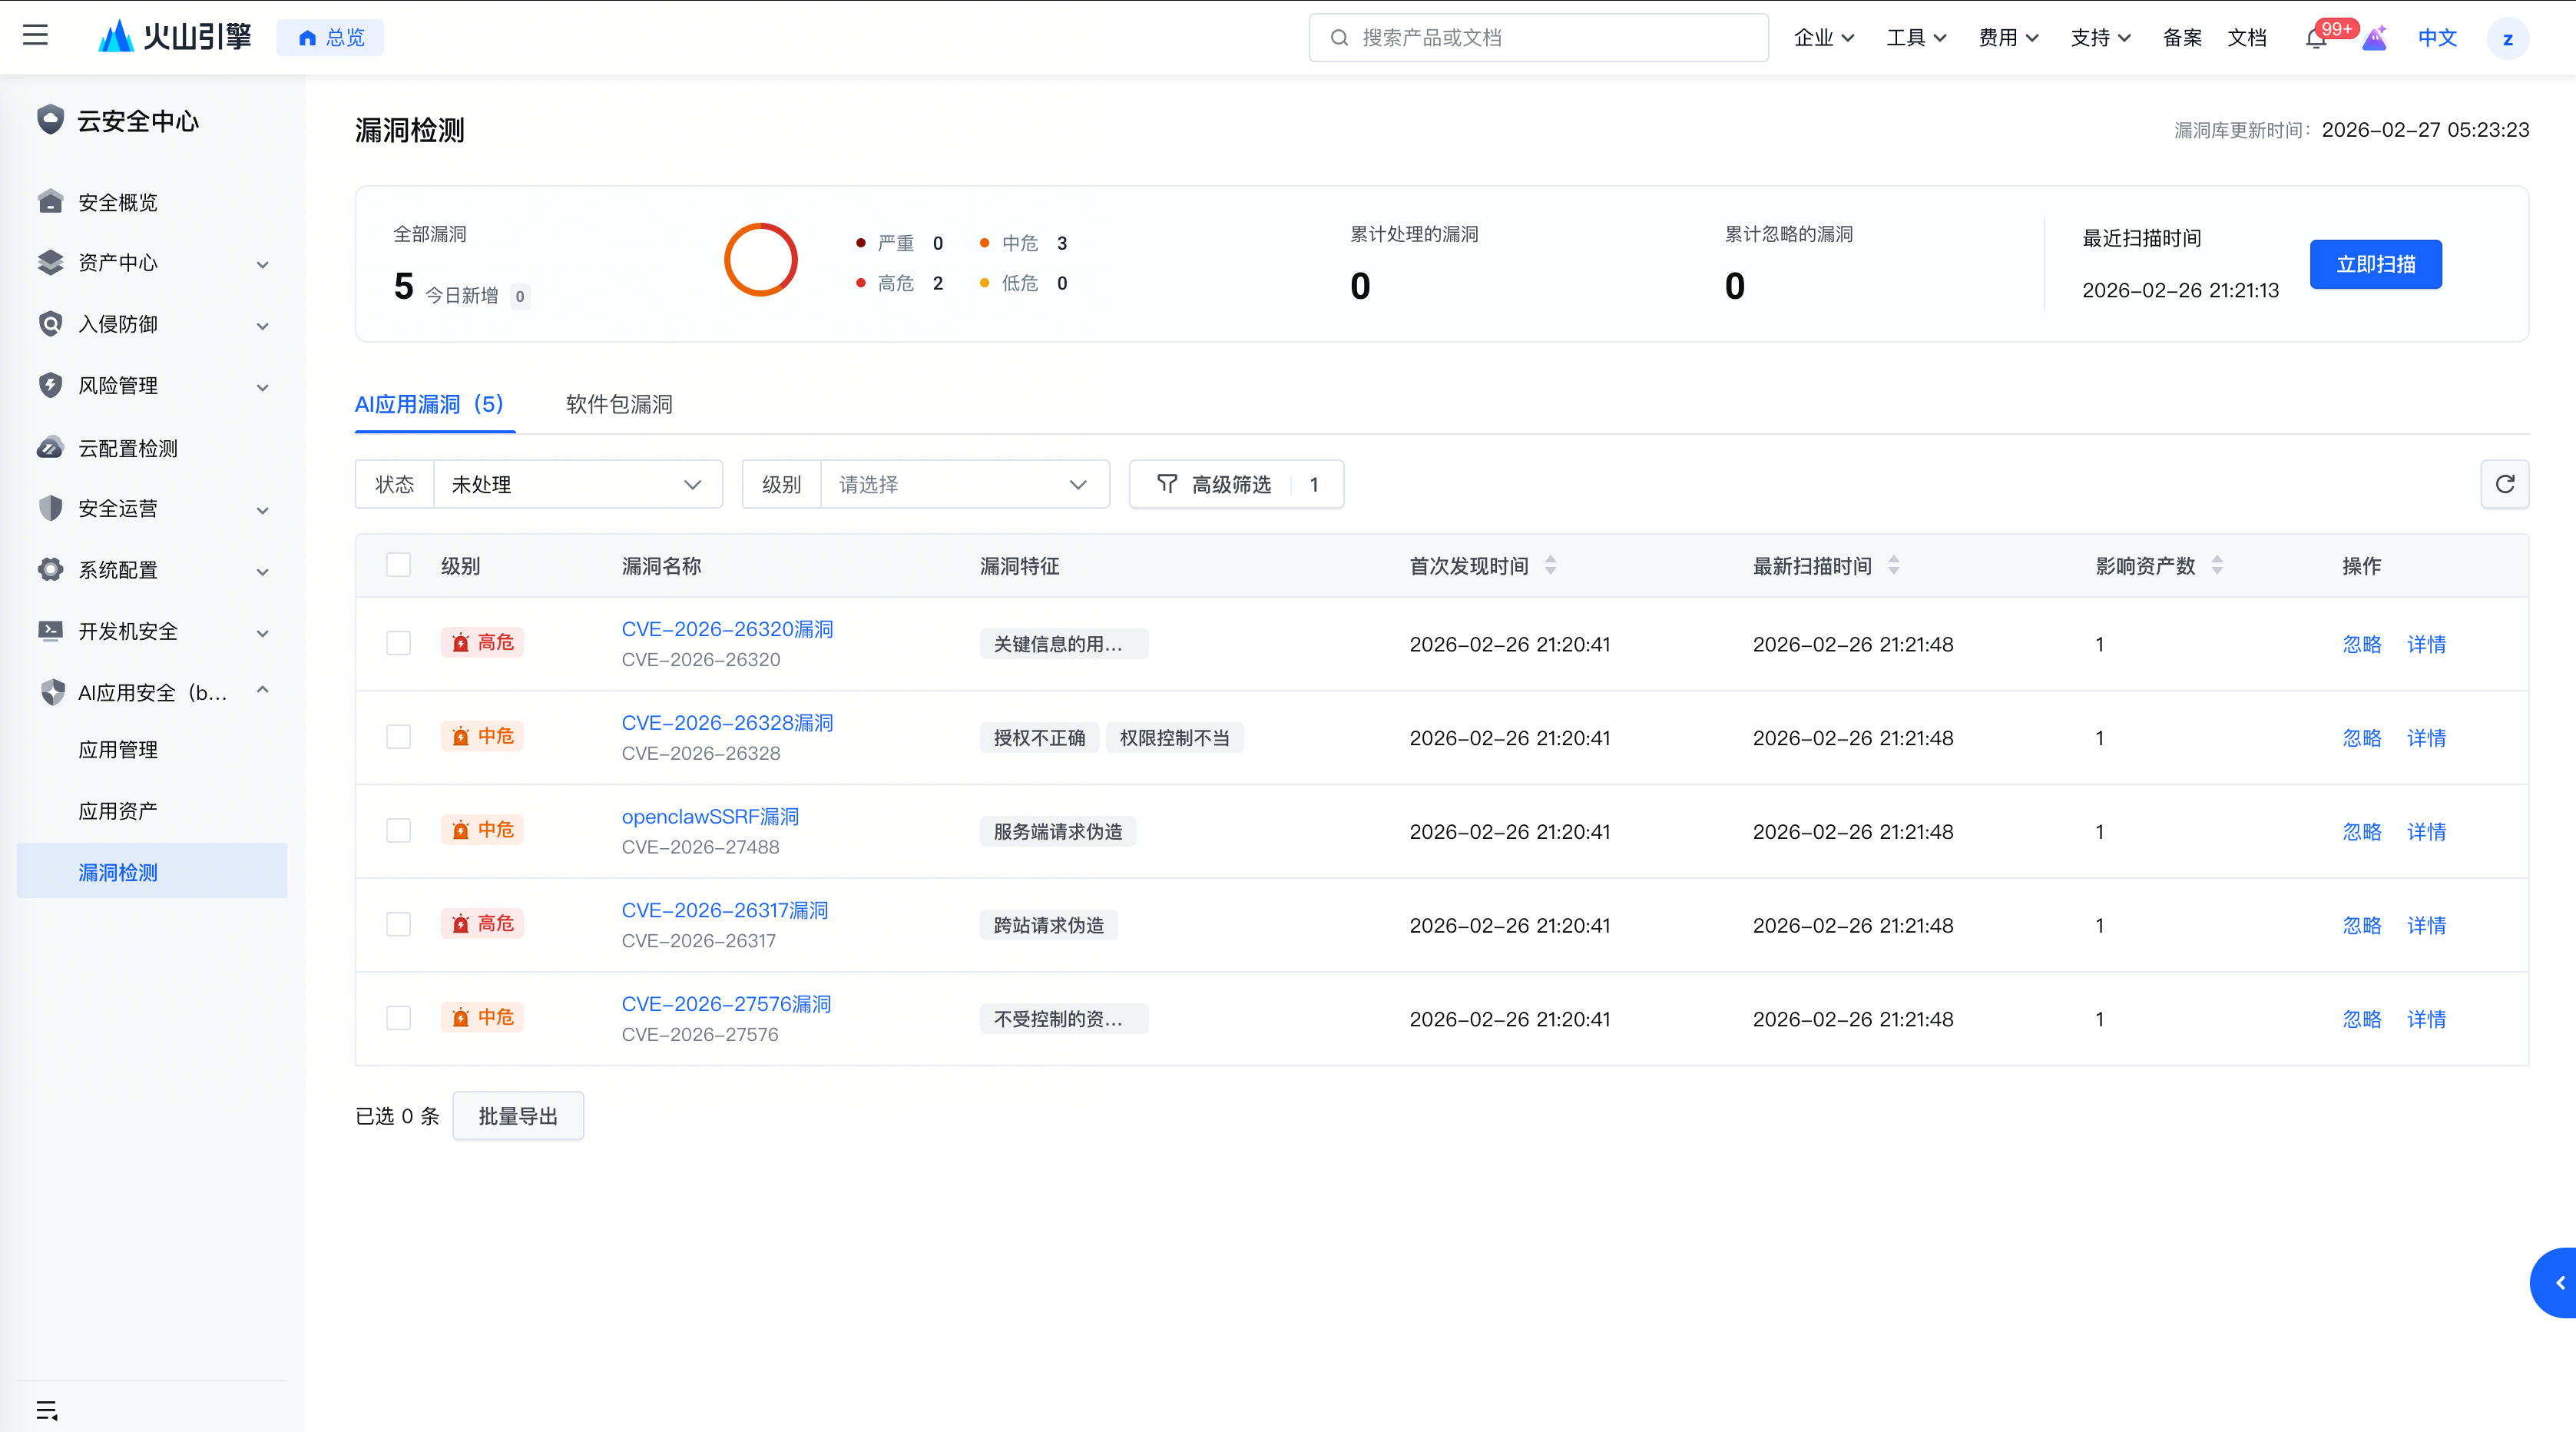Open the 状态 未处理 dropdown
The image size is (2576, 1432).
[577, 484]
